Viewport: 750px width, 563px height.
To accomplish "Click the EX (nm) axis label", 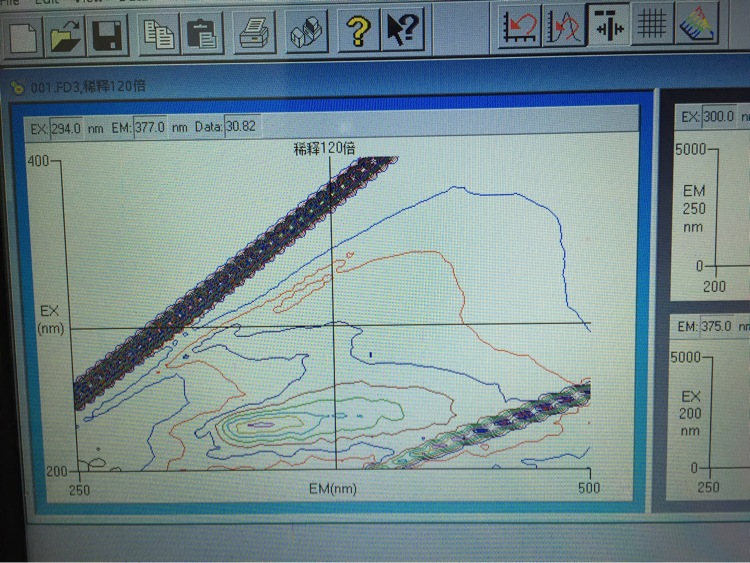I will (x=50, y=320).
